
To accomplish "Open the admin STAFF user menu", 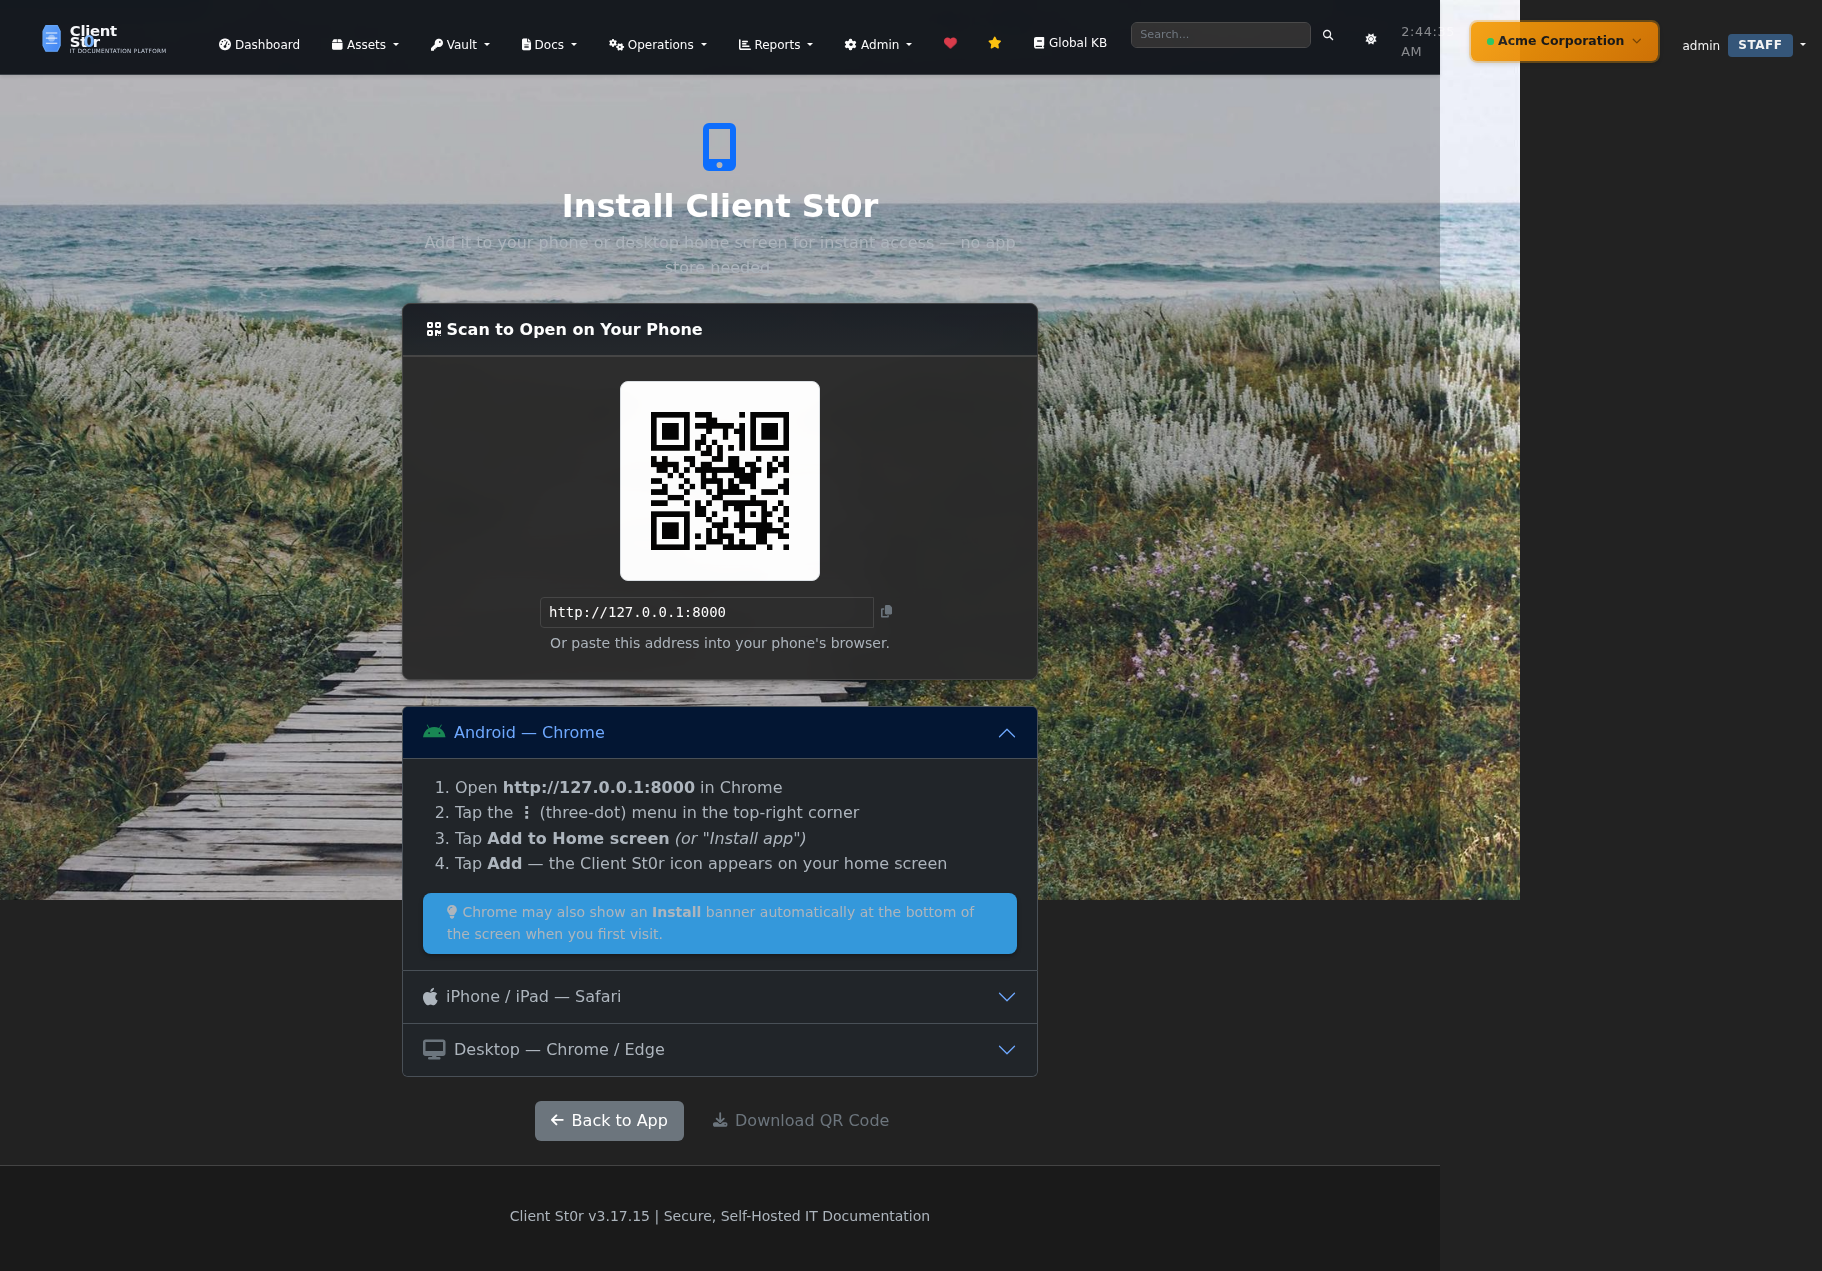I will pyautogui.click(x=1744, y=45).
